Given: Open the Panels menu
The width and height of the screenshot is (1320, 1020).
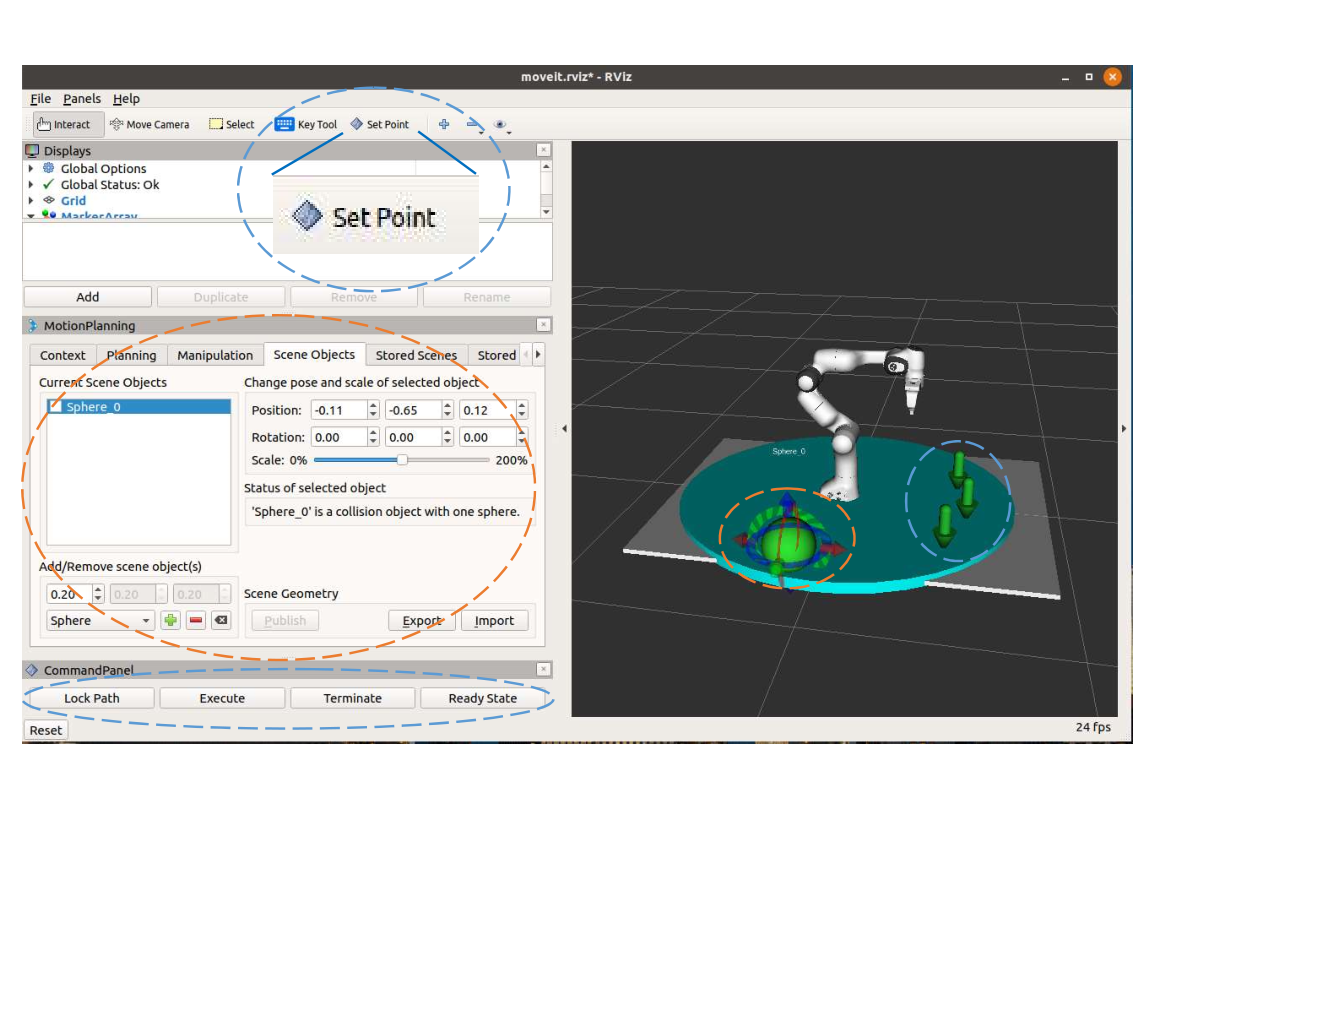Looking at the screenshot, I should coord(82,99).
